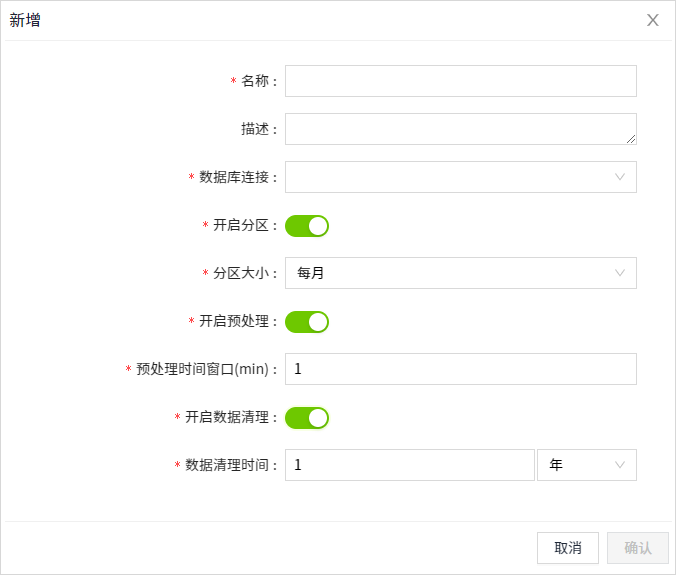Click the 确认 button
This screenshot has height=575, width=676.
(638, 548)
